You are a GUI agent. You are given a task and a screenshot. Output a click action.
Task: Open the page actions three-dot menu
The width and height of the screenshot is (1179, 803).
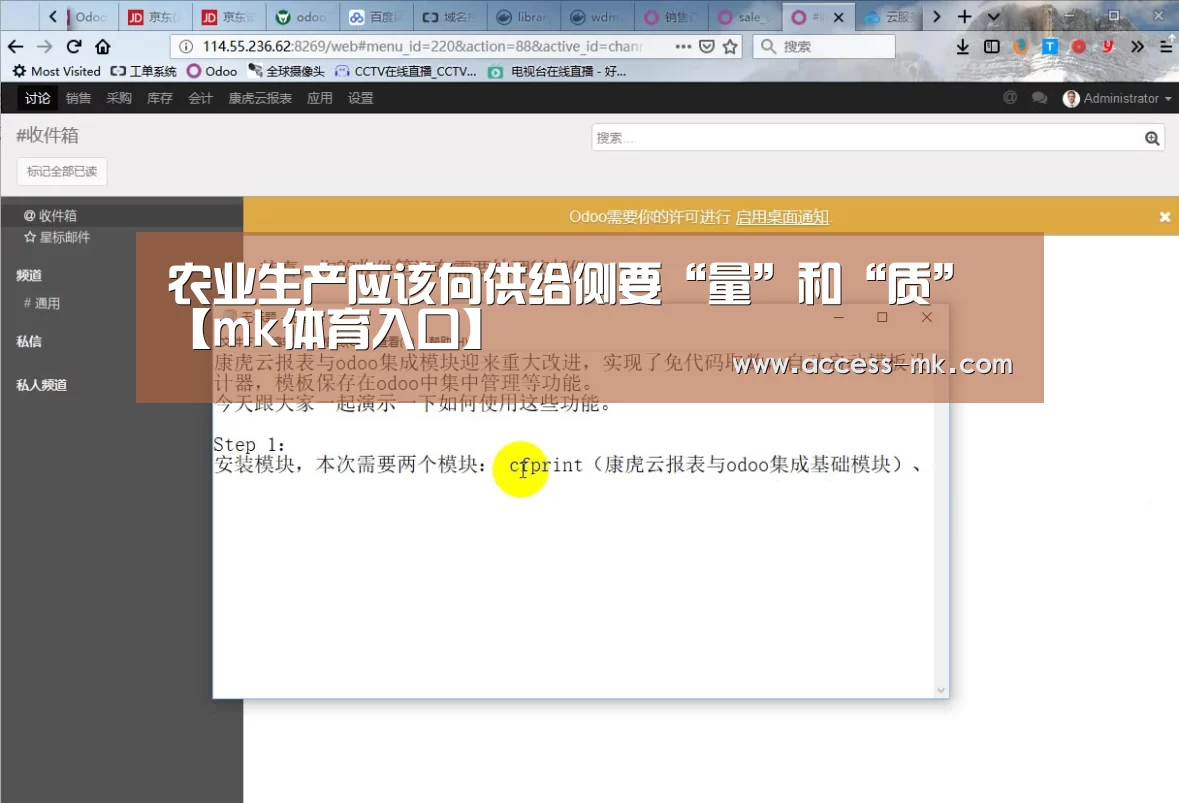click(x=683, y=47)
